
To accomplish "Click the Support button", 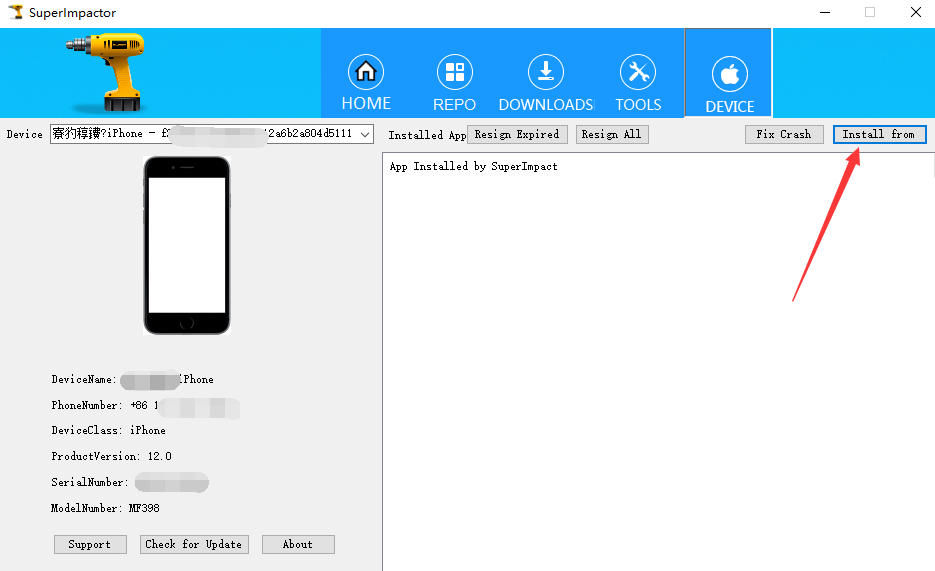I will [x=90, y=544].
